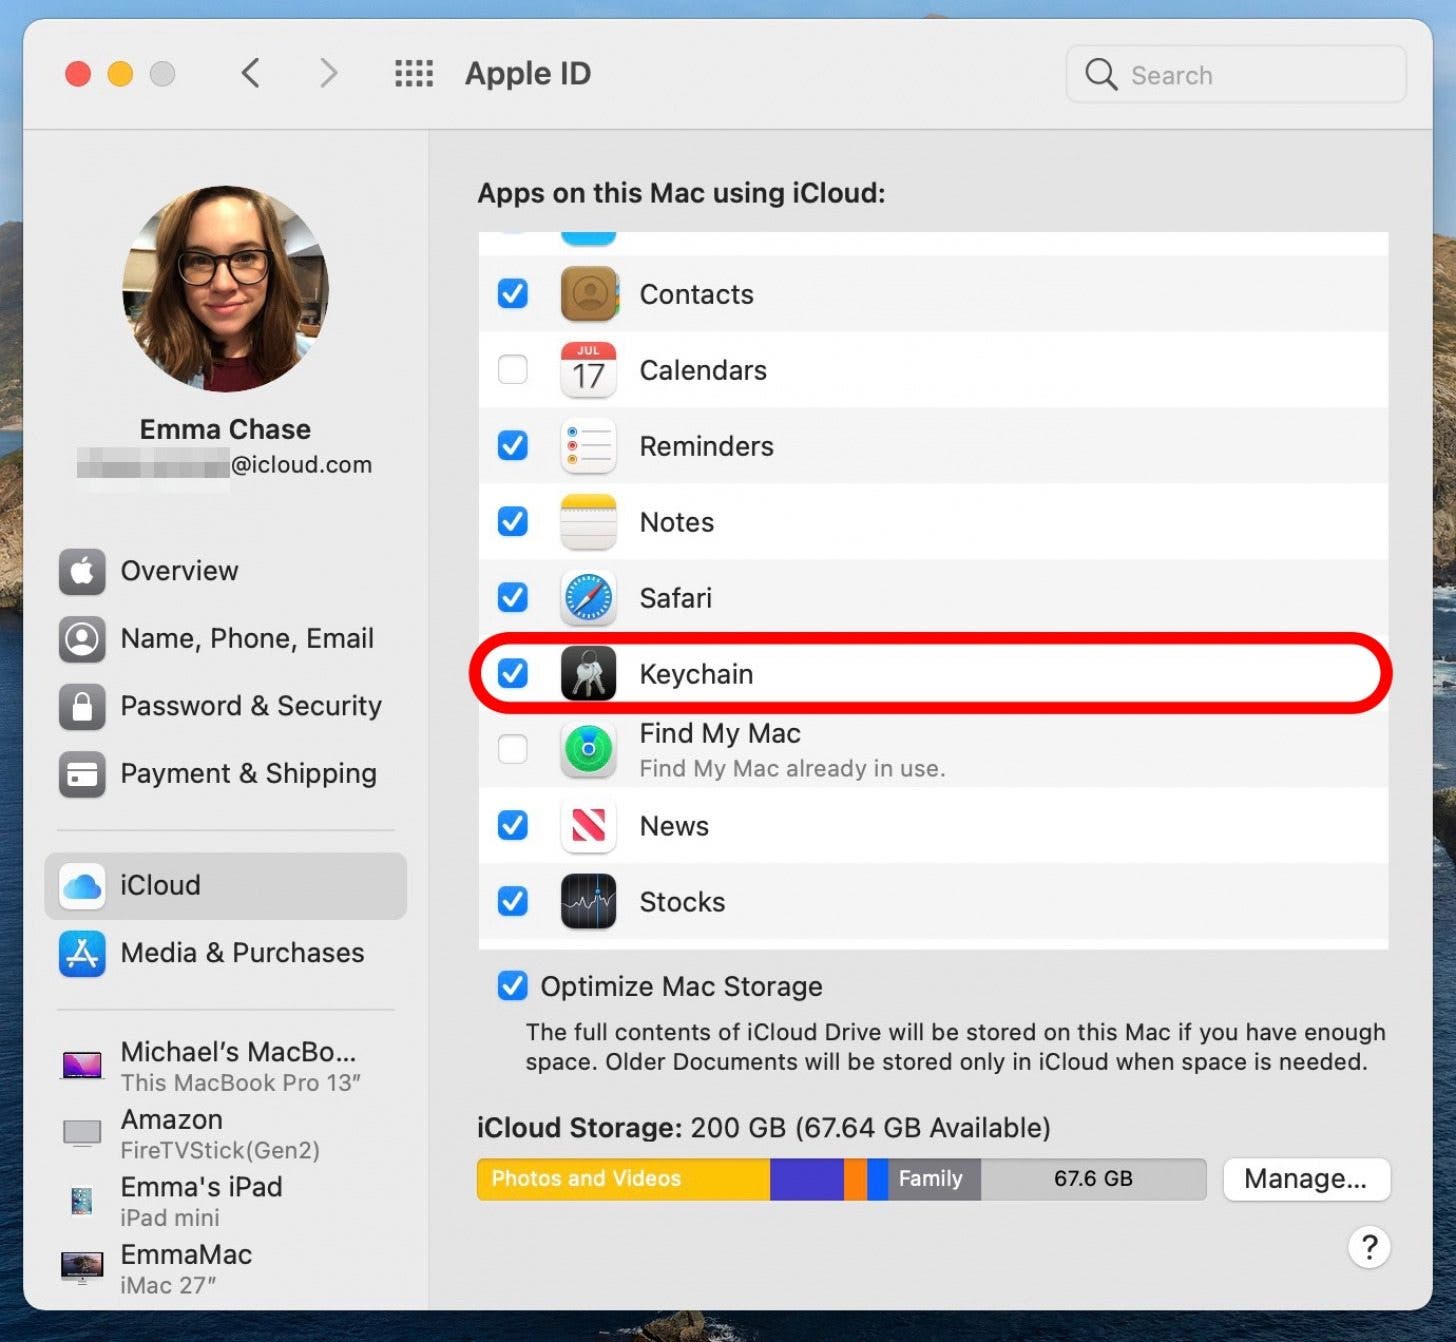Go forward with the right chevron

point(328,73)
